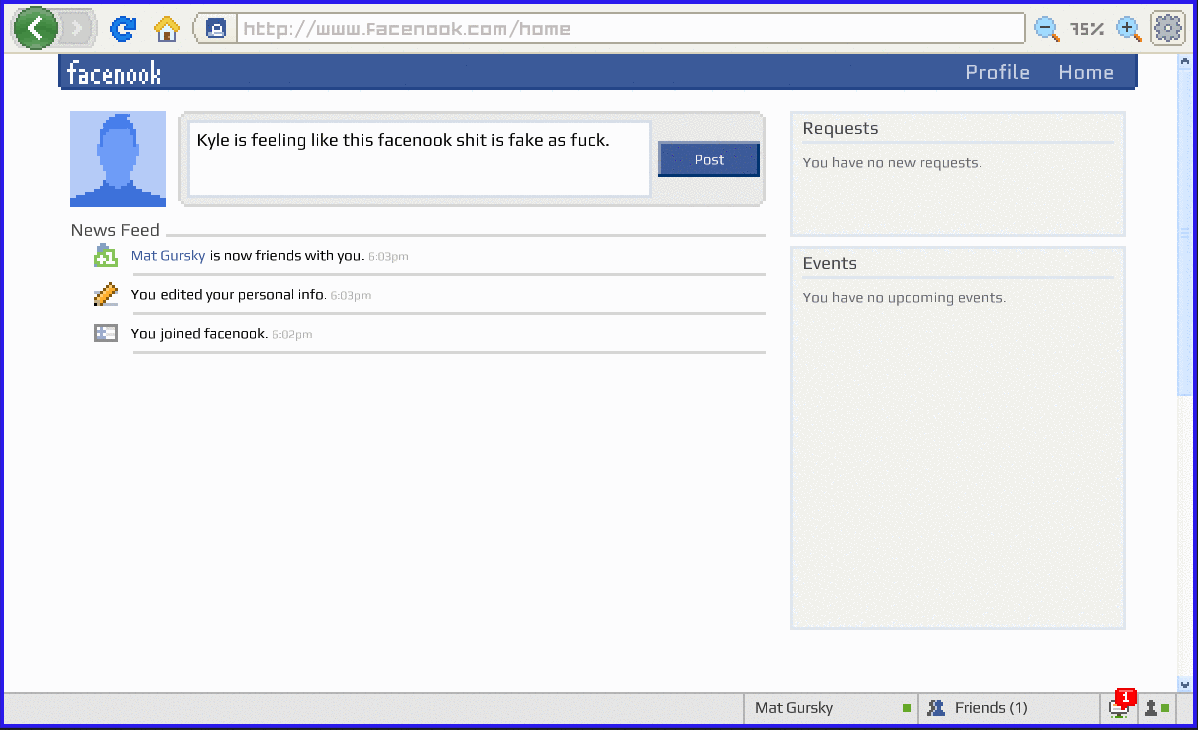Click green online dot beside Mat Gursky
Screen dimensions: 1198x730
coord(907,708)
